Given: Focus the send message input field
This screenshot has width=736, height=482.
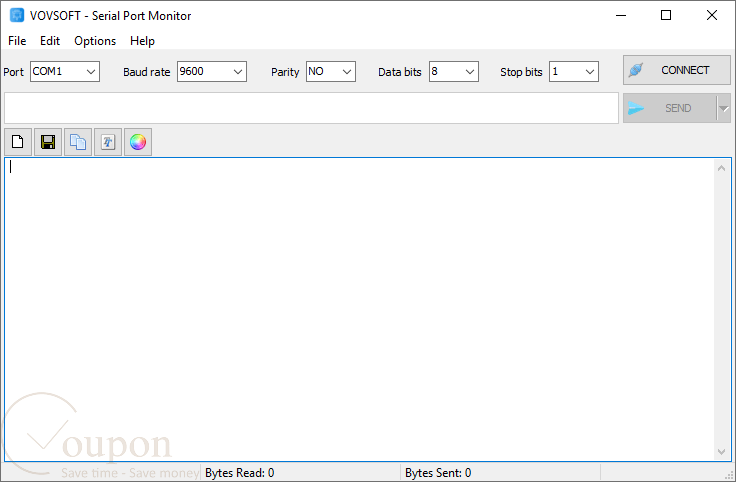Looking at the screenshot, I should click(311, 108).
